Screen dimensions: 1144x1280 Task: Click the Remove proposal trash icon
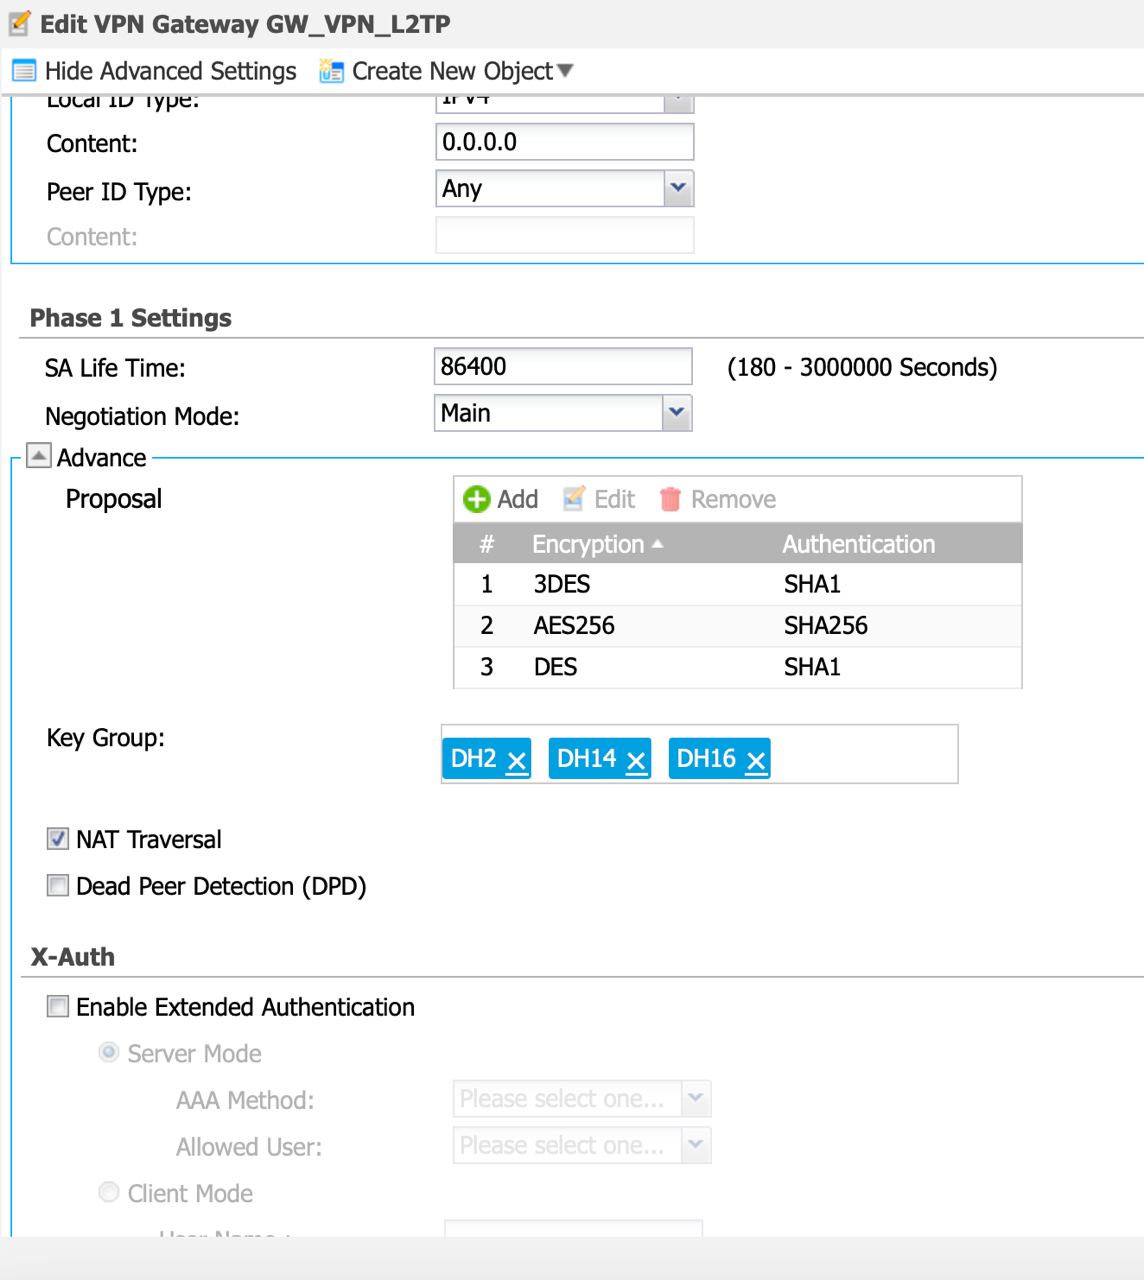[x=670, y=499]
